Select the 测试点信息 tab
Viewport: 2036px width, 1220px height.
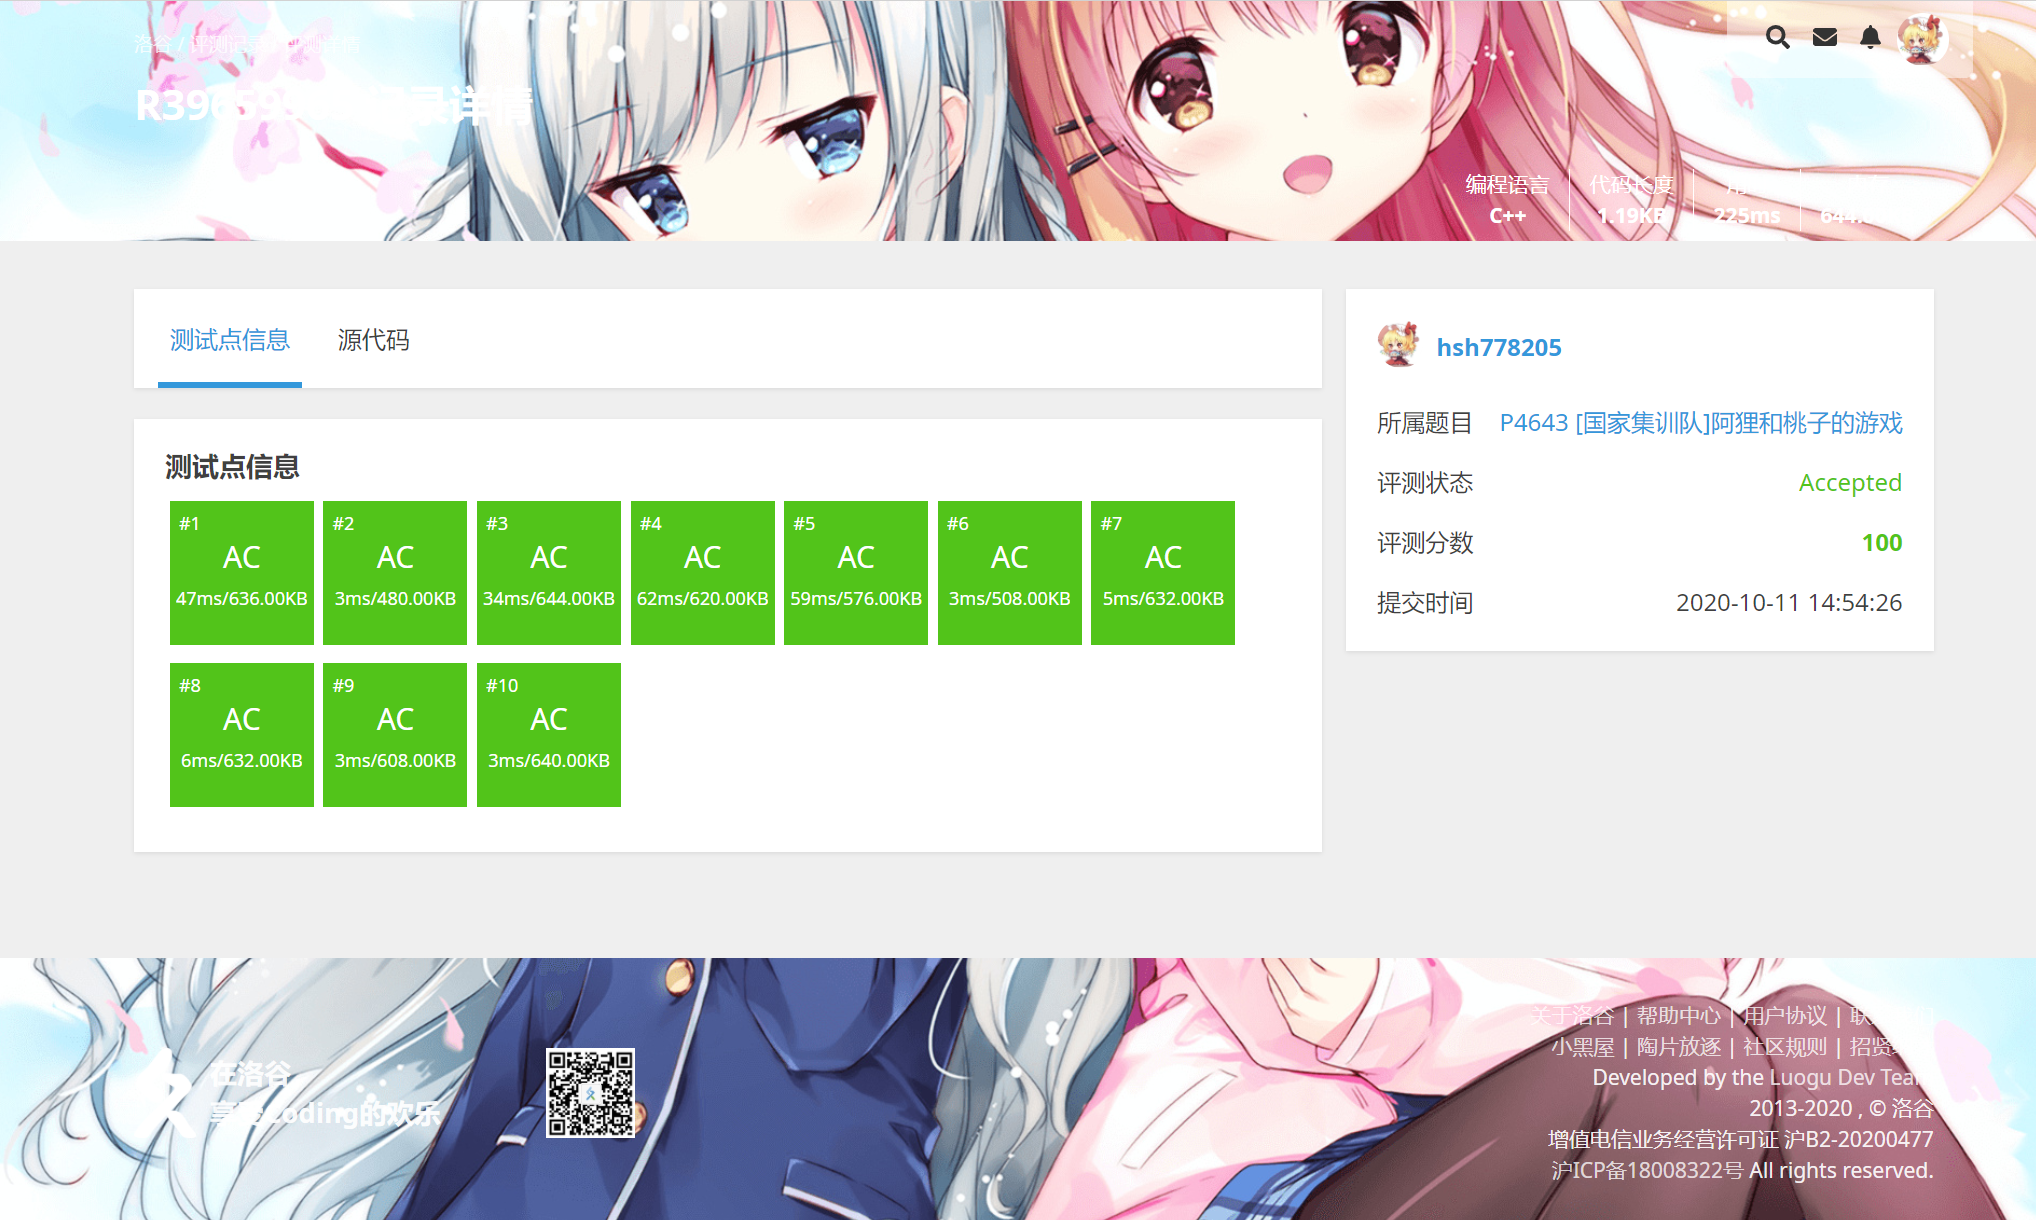[230, 340]
